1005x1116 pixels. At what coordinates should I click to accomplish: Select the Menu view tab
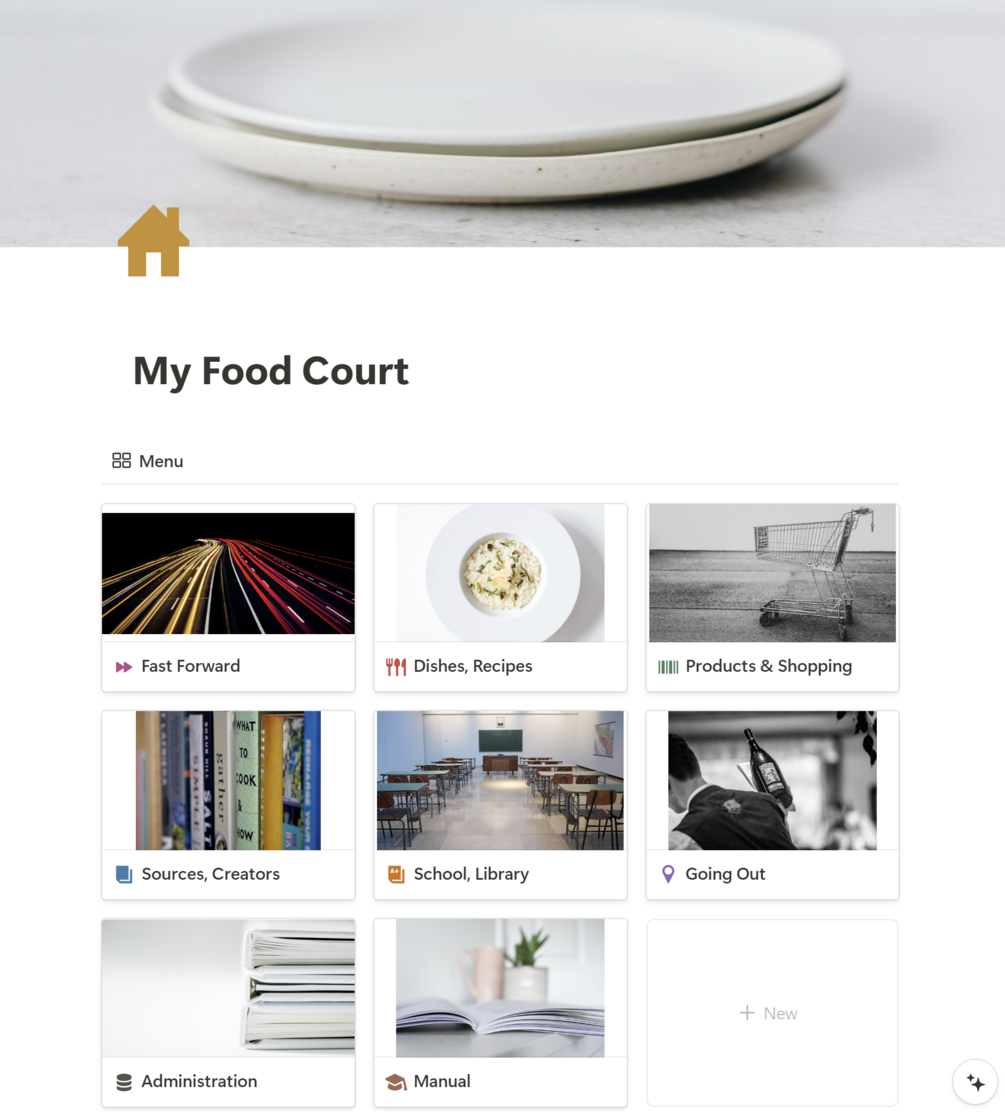pos(148,461)
